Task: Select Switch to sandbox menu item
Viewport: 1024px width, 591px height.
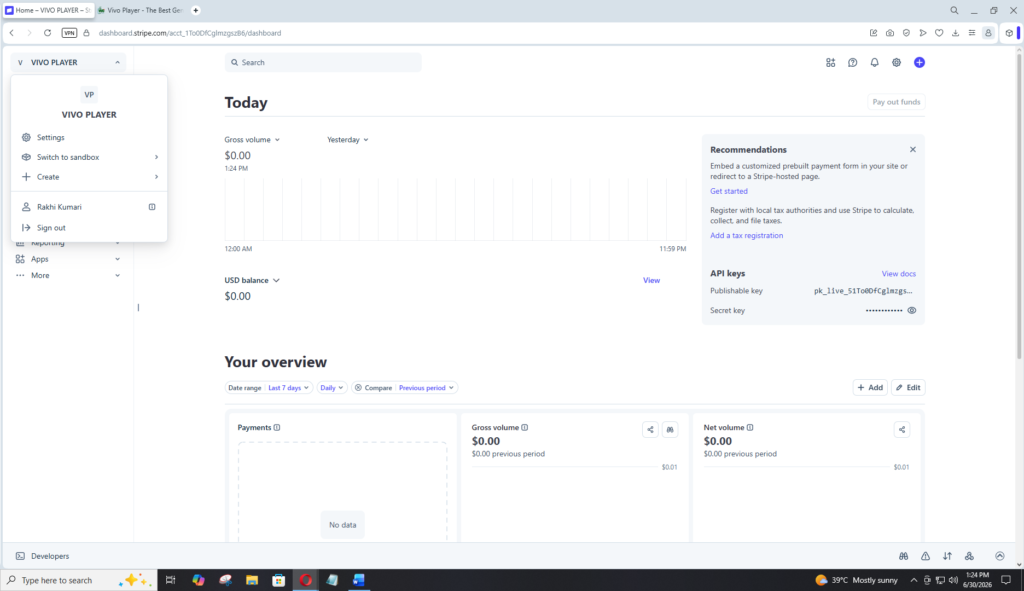Action: coord(89,157)
